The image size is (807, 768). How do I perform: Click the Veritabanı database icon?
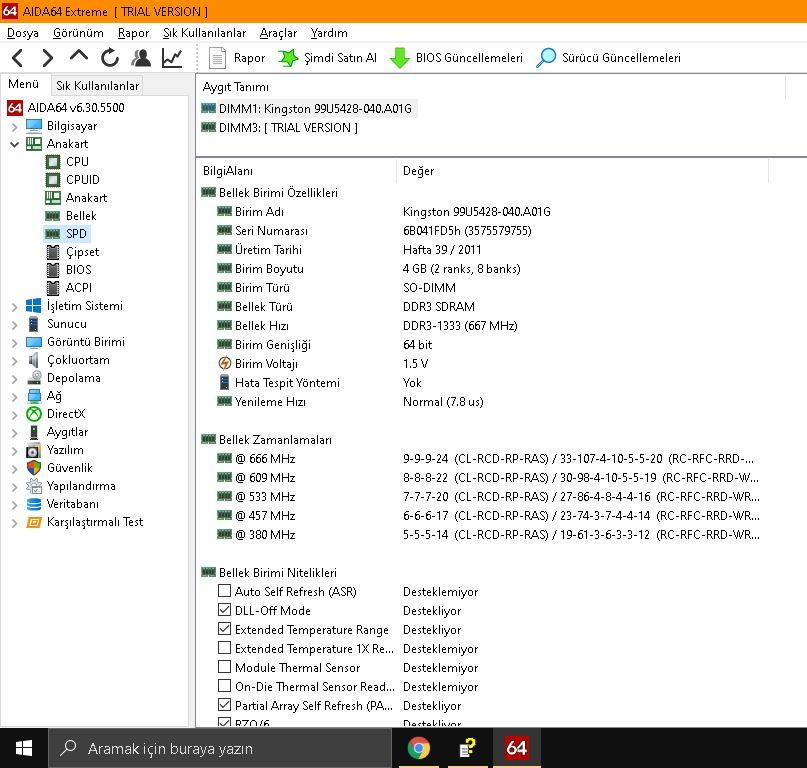(34, 504)
